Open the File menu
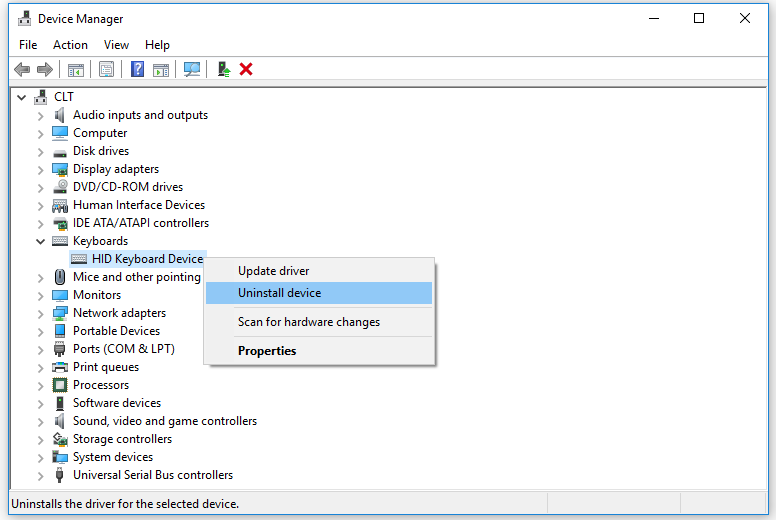The width and height of the screenshot is (776, 520). tap(28, 45)
